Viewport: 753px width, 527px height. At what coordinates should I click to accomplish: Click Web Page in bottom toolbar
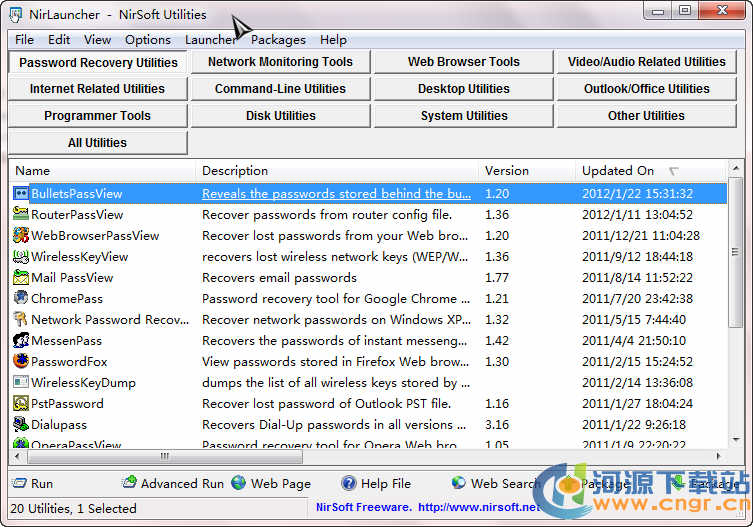(271, 483)
